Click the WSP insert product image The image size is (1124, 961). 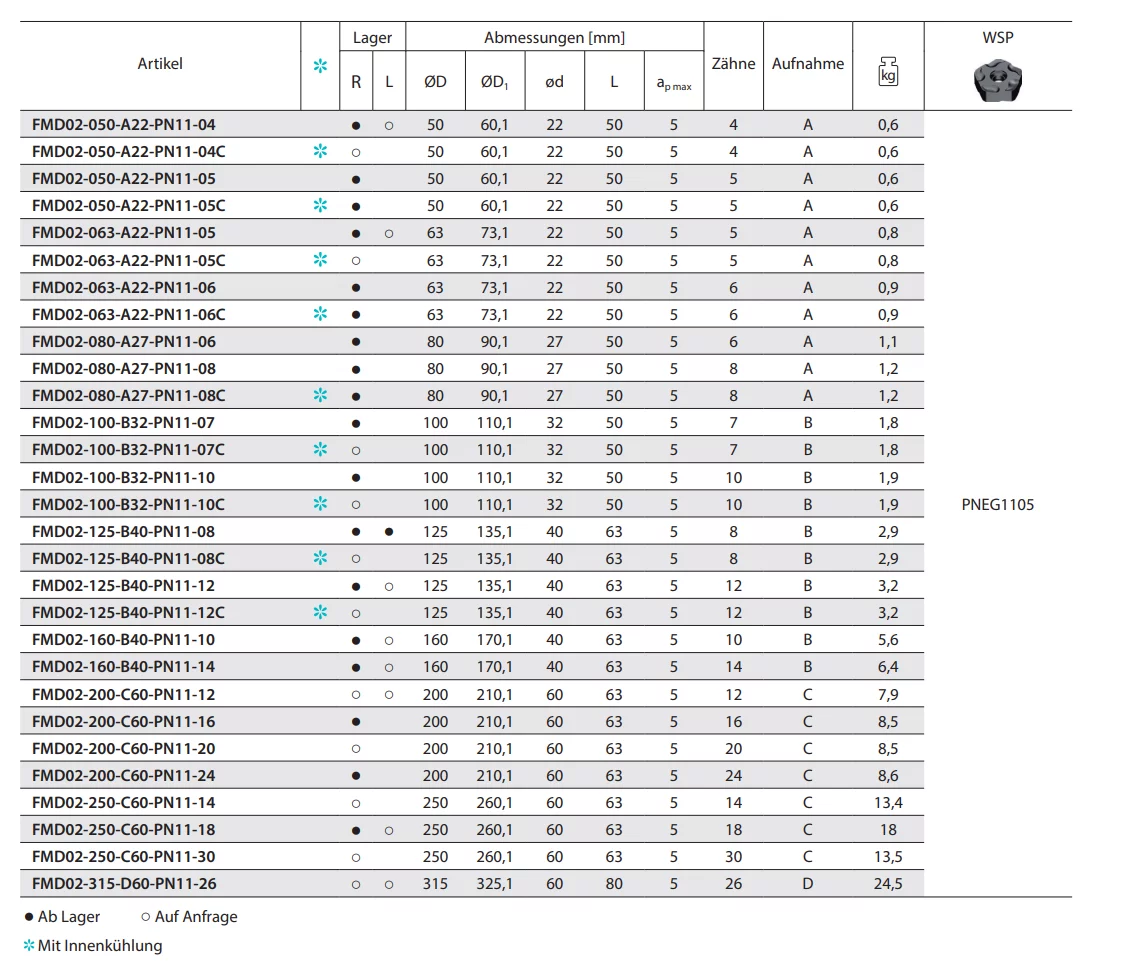click(x=997, y=80)
